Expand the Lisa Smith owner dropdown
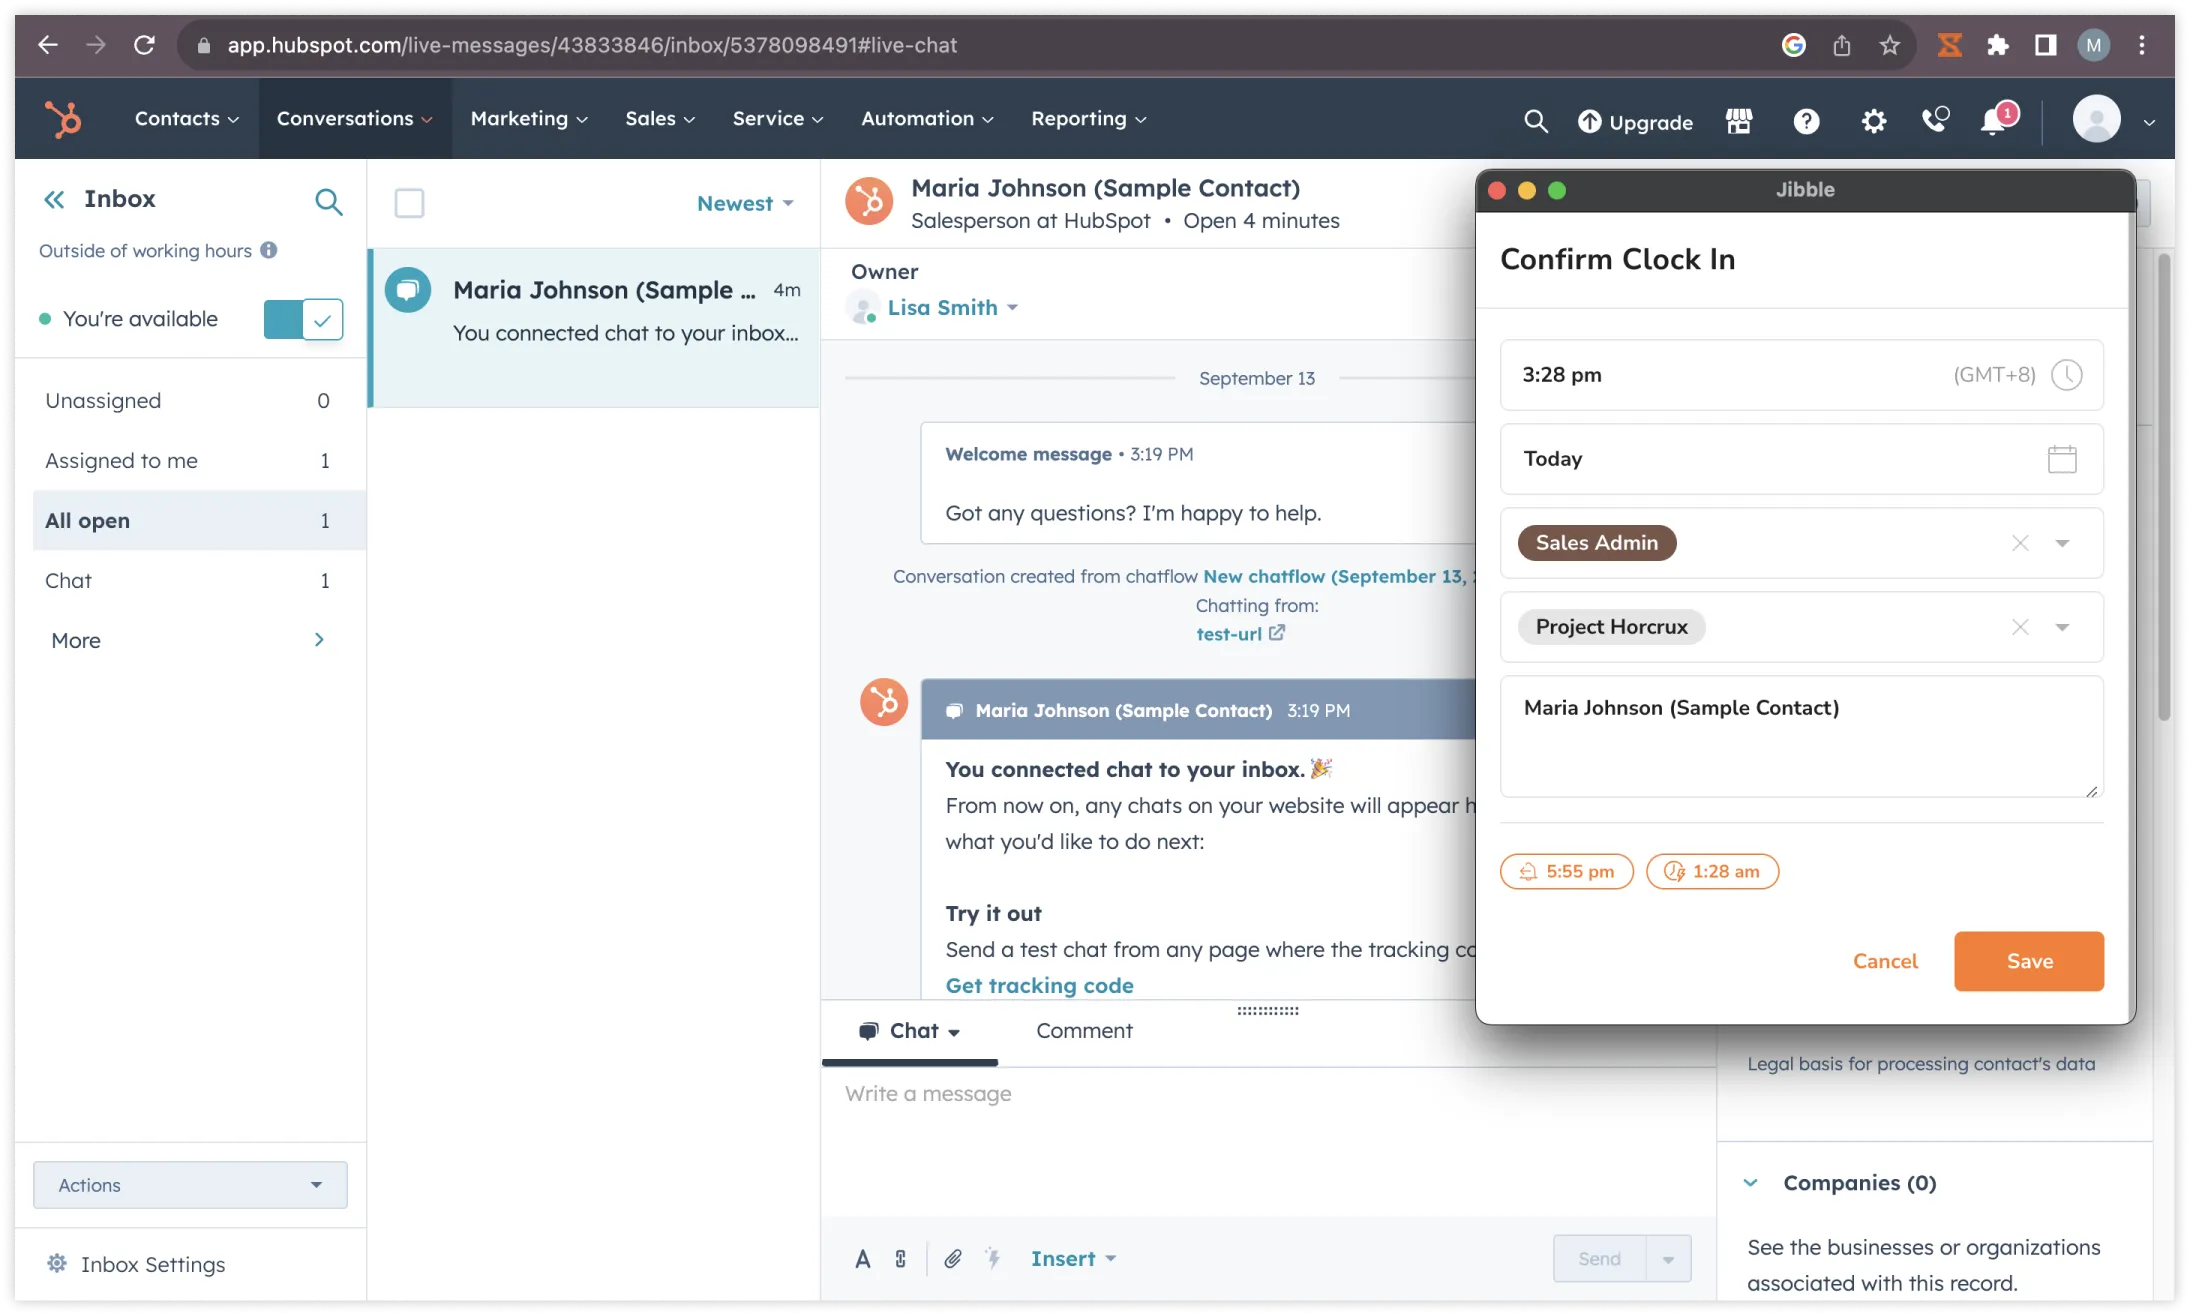Viewport: 2190px width, 1316px height. click(x=1013, y=307)
